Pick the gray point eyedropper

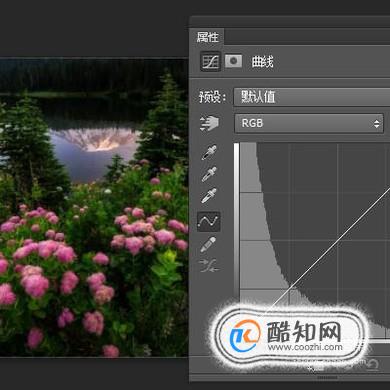pyautogui.click(x=209, y=174)
